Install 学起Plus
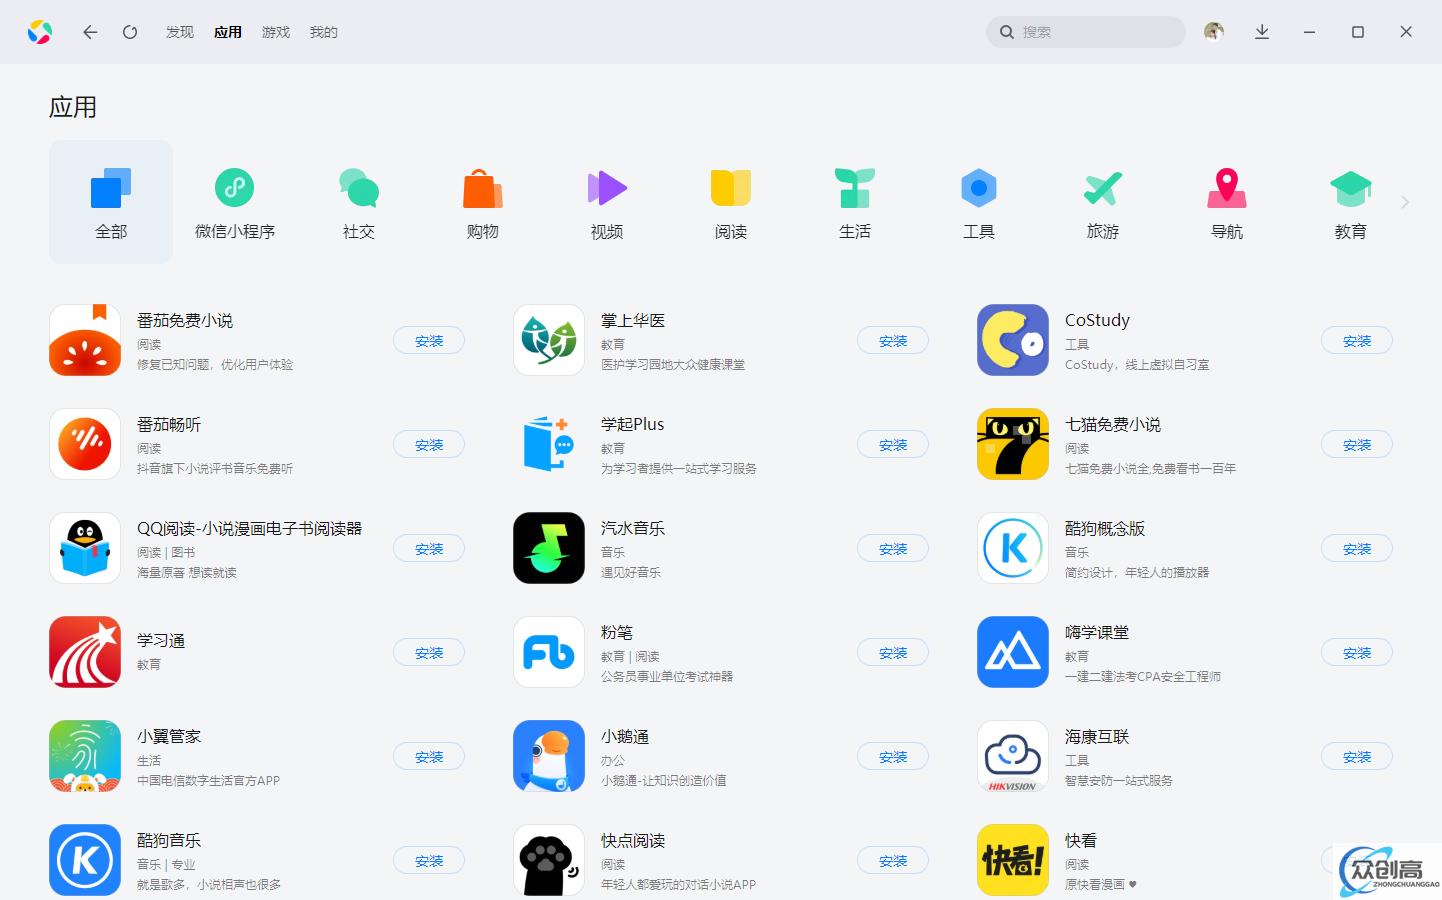The height and width of the screenshot is (900, 1442). (x=893, y=445)
